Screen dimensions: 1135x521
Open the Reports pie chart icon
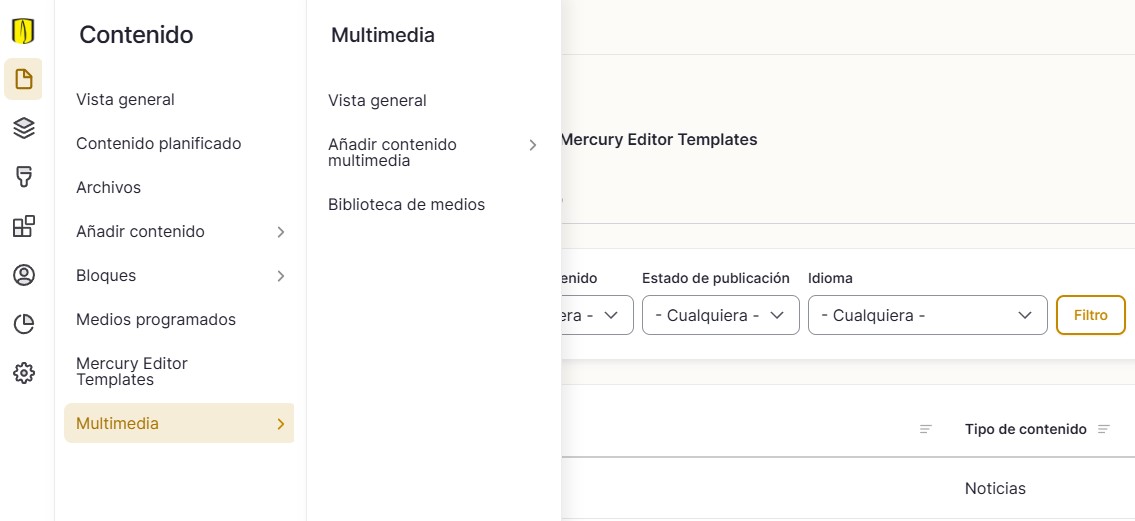23,324
